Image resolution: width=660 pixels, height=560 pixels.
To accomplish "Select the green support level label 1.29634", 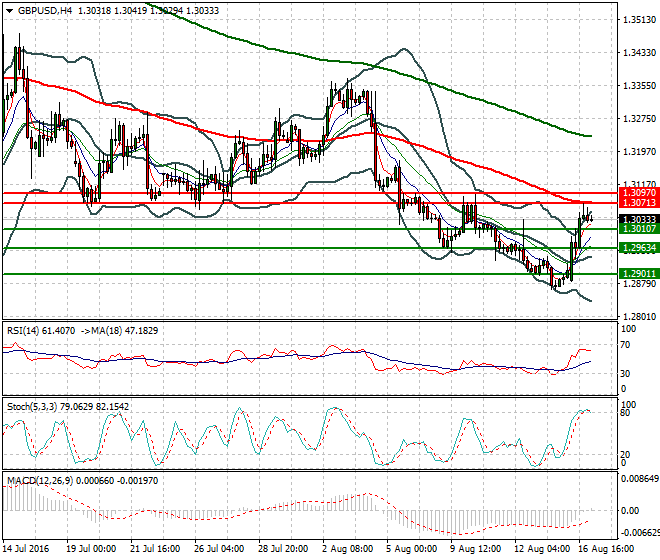I will tap(639, 248).
